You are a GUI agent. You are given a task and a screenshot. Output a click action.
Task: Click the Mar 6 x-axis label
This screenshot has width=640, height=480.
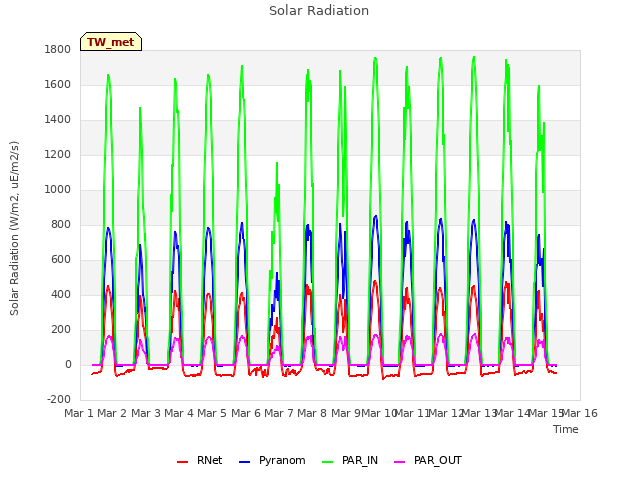[246, 413]
